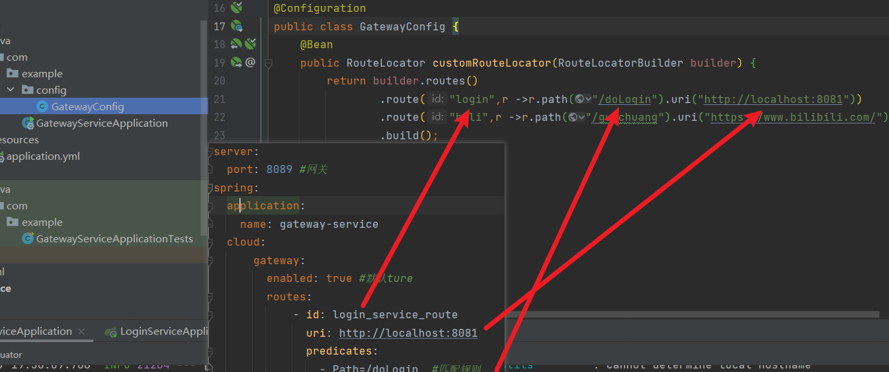Click the id: inlay hint before "login"
Image resolution: width=889 pixels, height=372 pixels.
[x=437, y=99]
